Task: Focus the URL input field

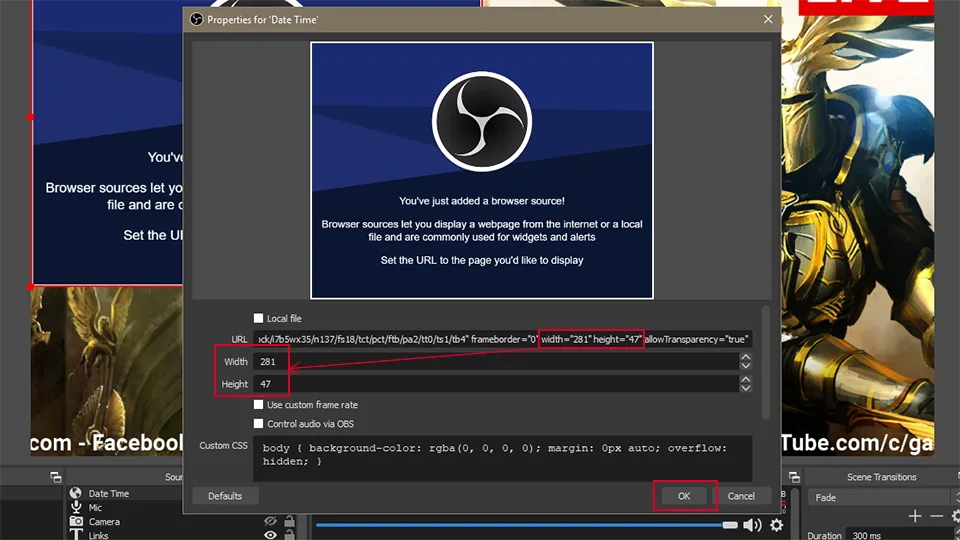Action: tap(503, 339)
